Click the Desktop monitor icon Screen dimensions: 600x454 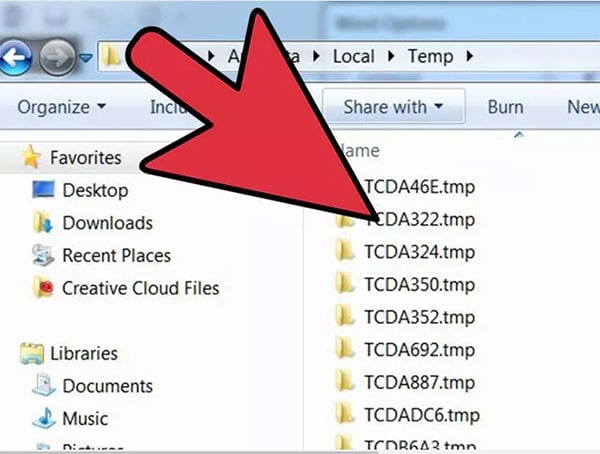click(43, 189)
